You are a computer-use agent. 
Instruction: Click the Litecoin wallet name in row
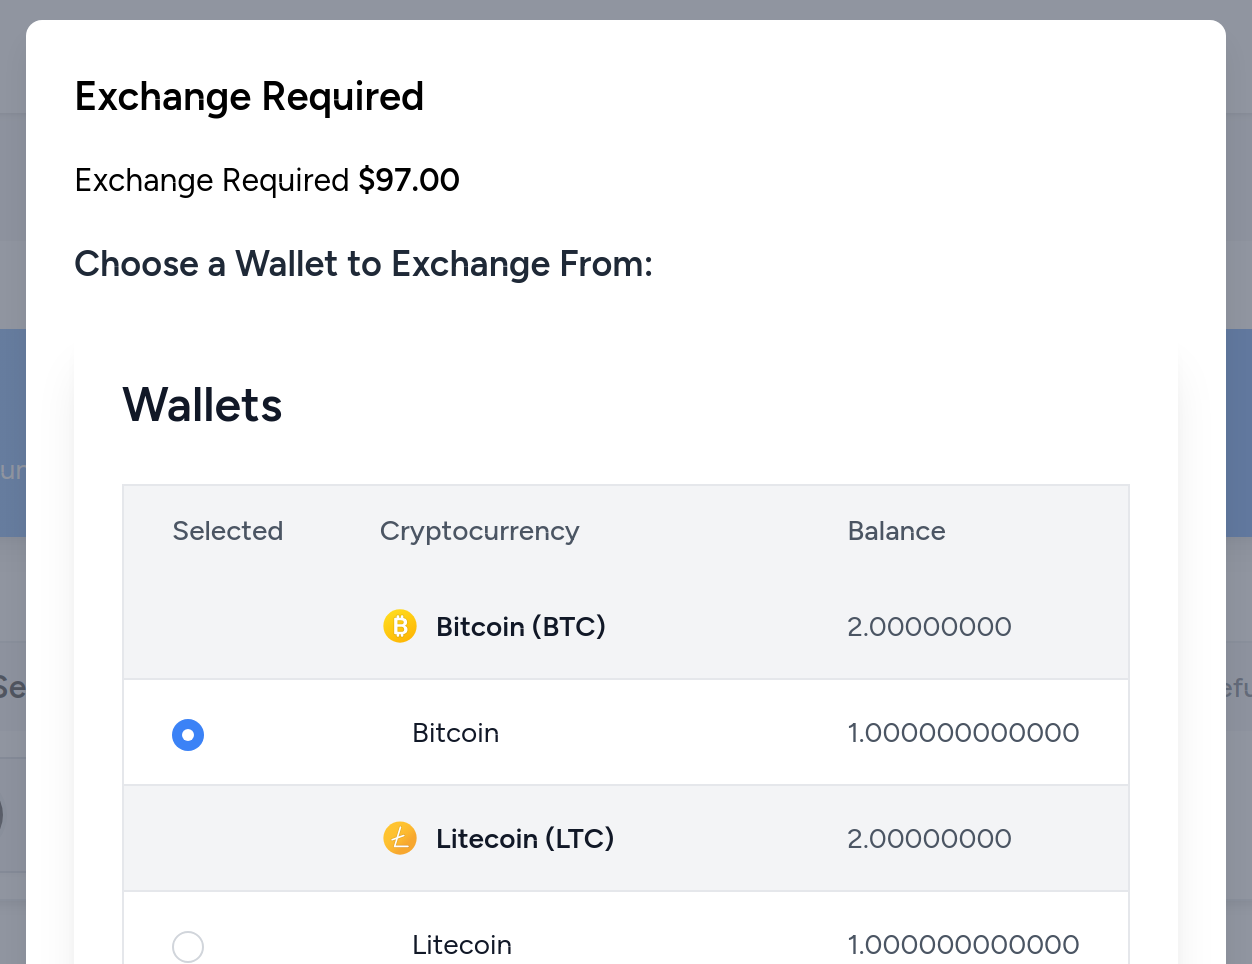[462, 945]
